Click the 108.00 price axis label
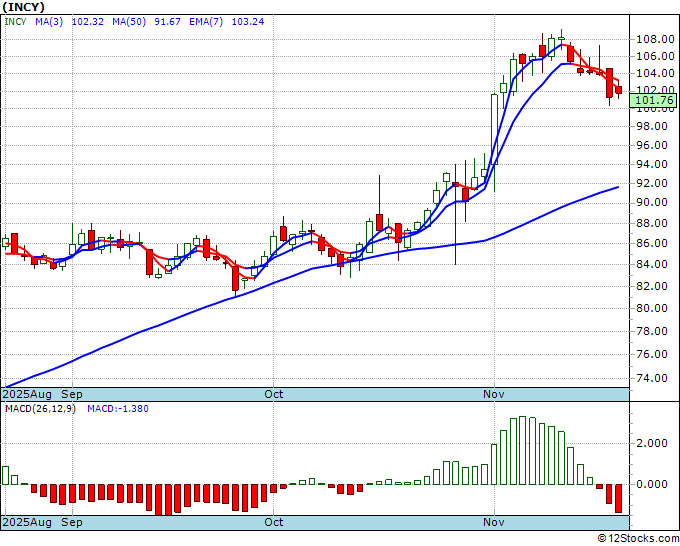This screenshot has height=546, width=680. (x=655, y=40)
